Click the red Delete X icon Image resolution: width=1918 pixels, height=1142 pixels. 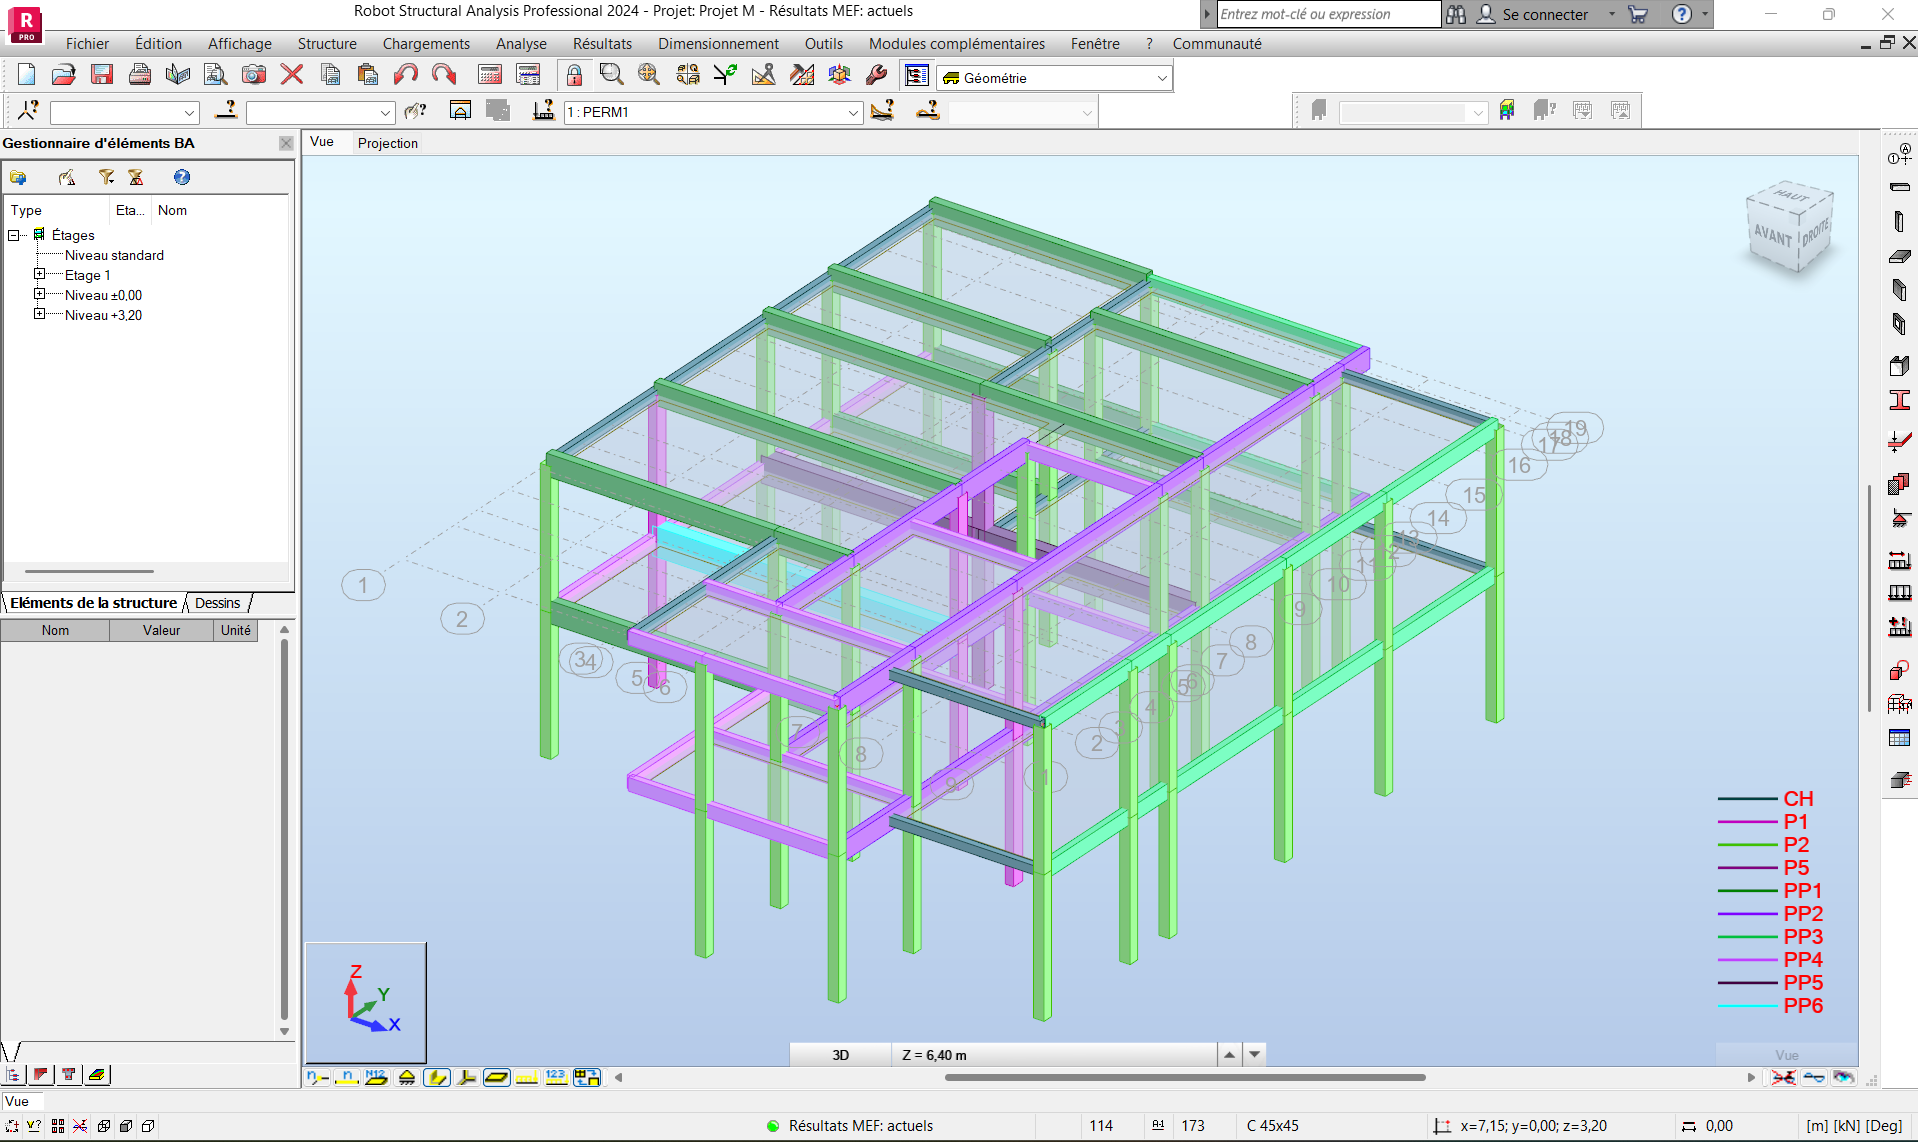click(292, 75)
